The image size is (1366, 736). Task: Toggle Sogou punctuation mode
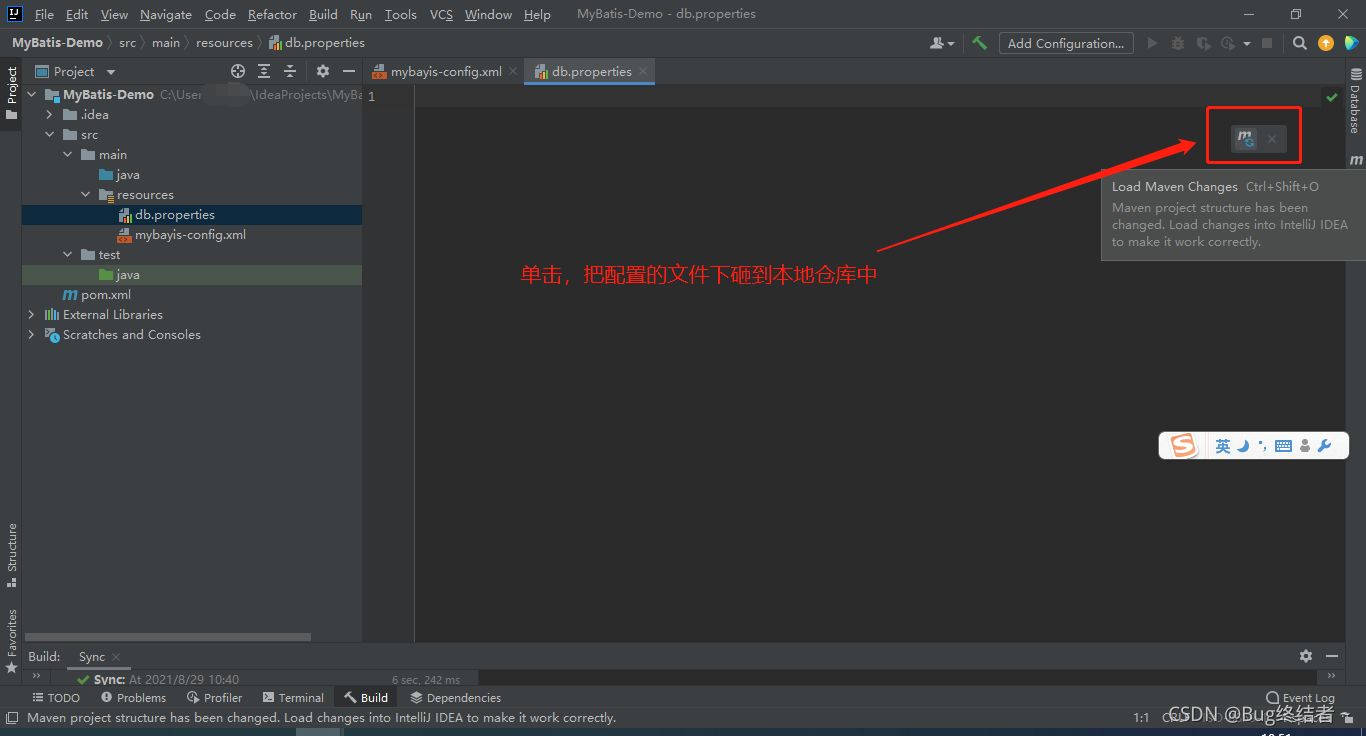pyautogui.click(x=1262, y=446)
